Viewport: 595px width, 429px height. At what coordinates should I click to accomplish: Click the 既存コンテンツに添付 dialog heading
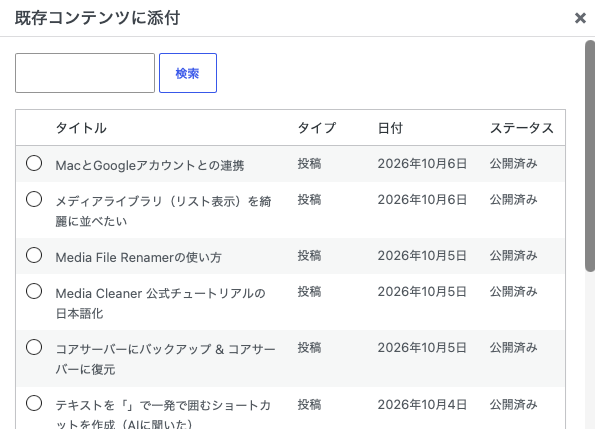(x=97, y=18)
